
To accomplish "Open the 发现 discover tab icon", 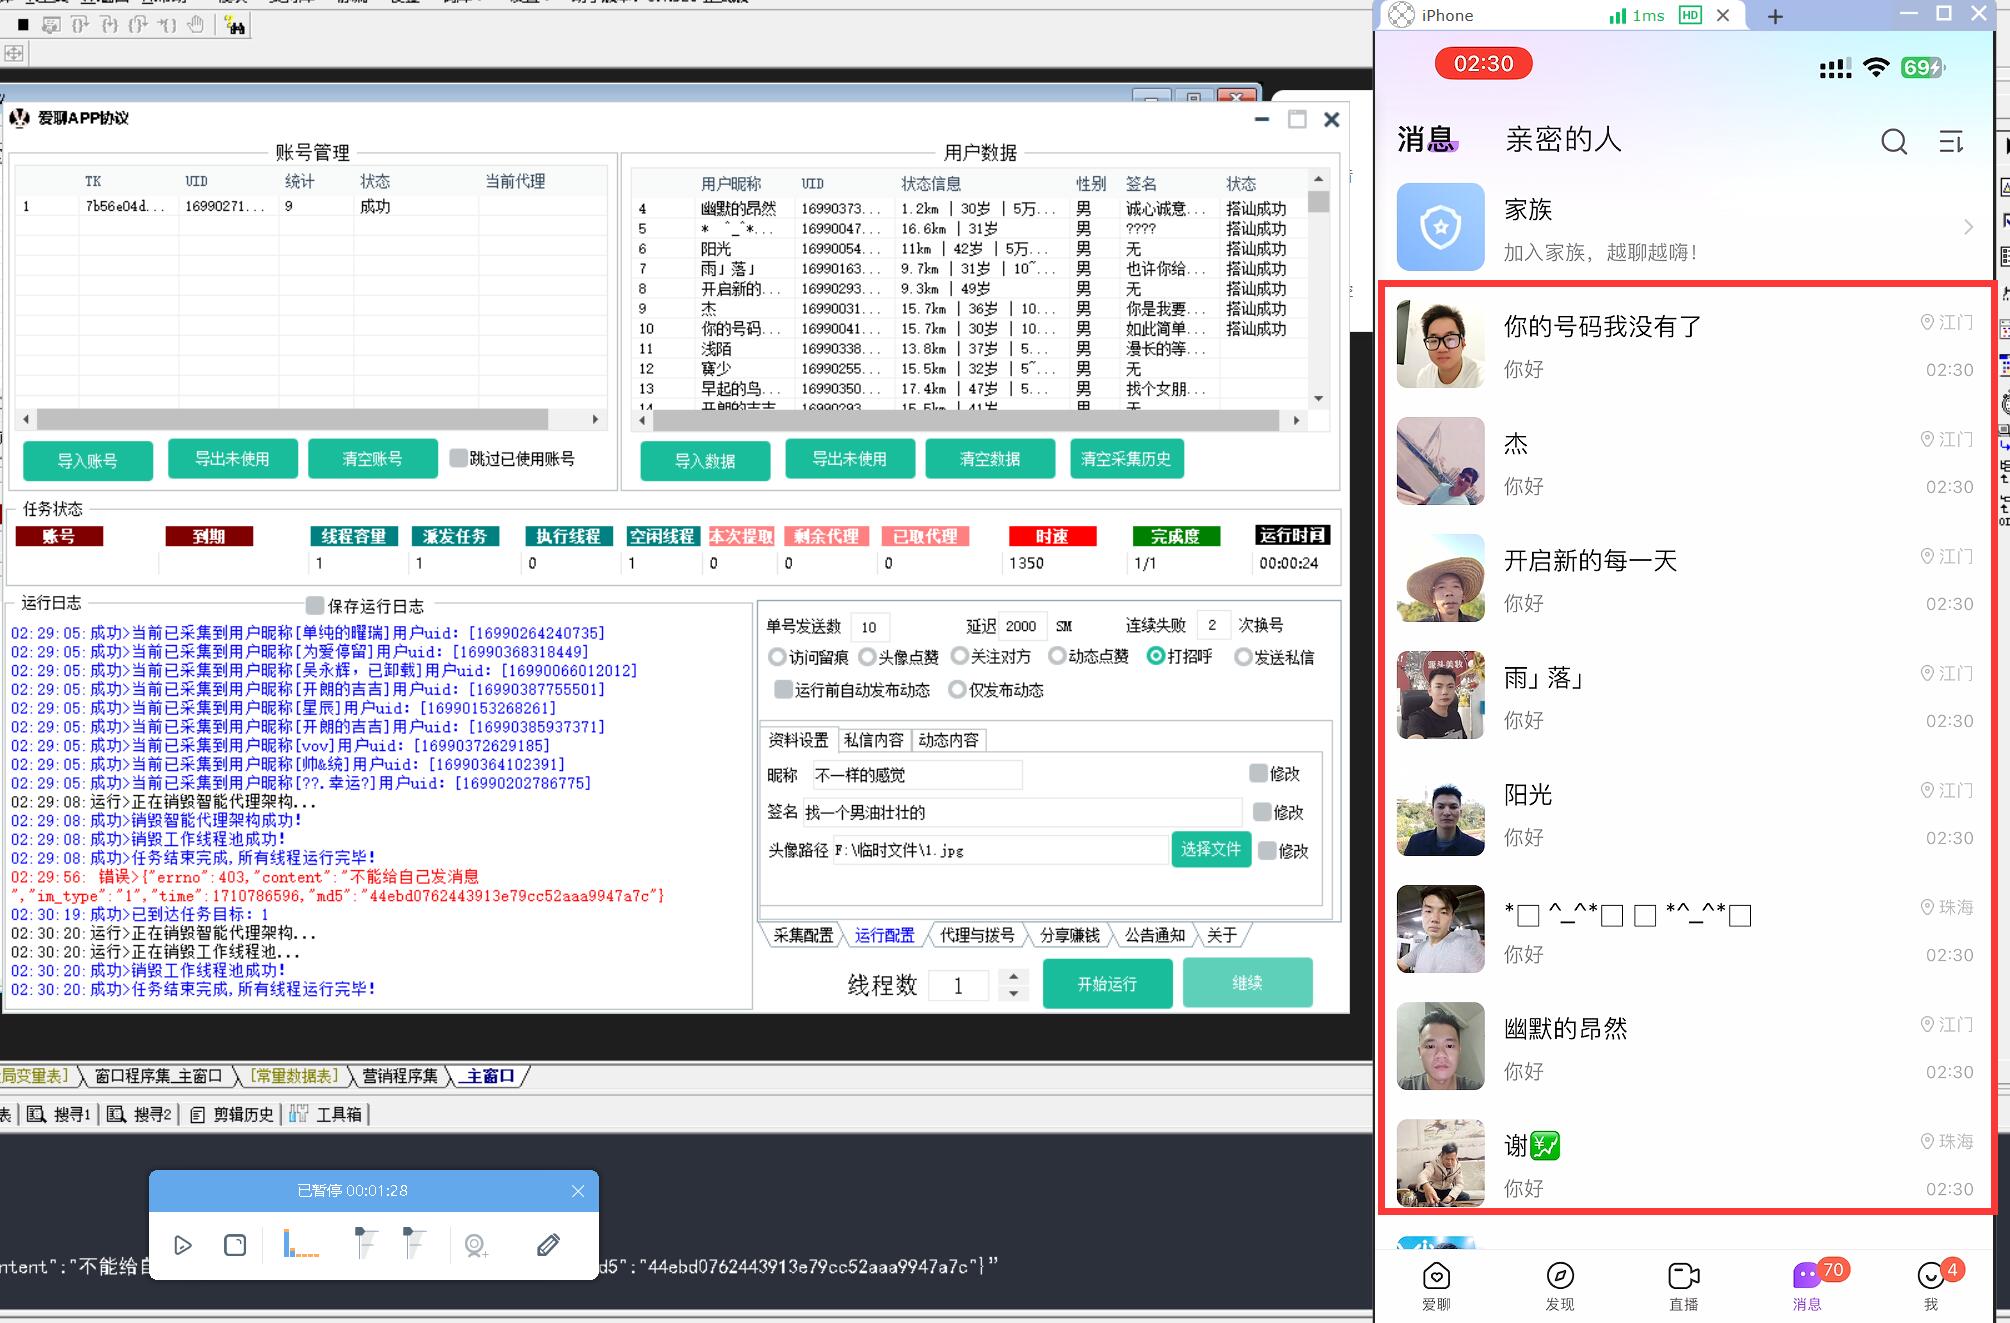I will 1559,1276.
